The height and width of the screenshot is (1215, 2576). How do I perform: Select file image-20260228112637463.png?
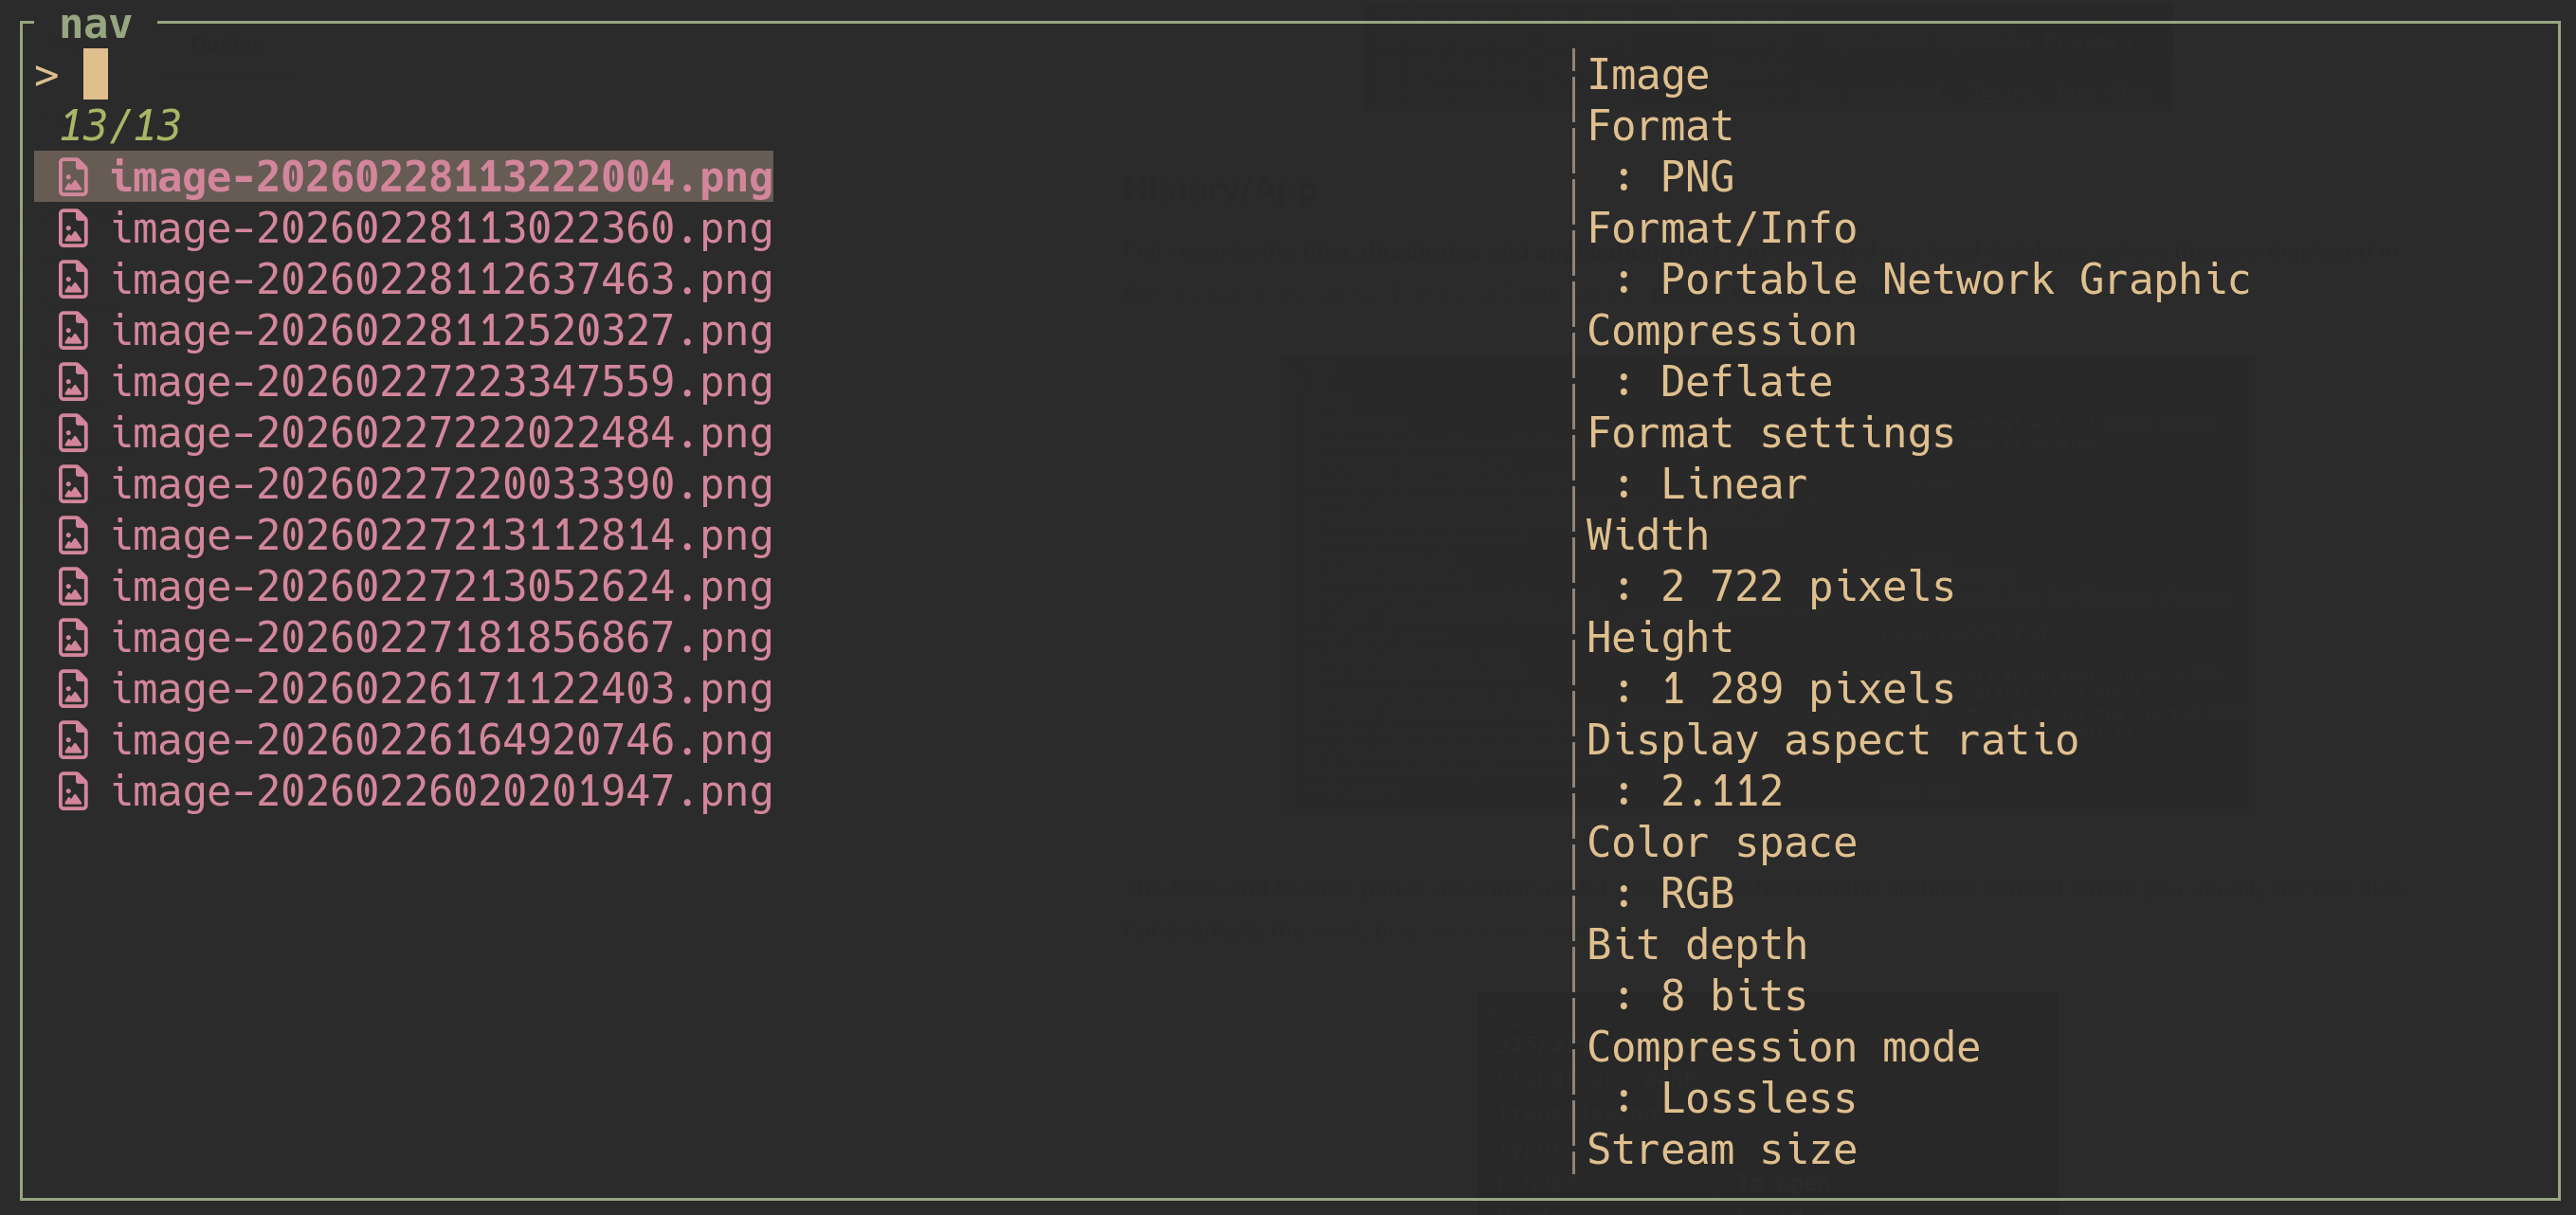click(441, 279)
